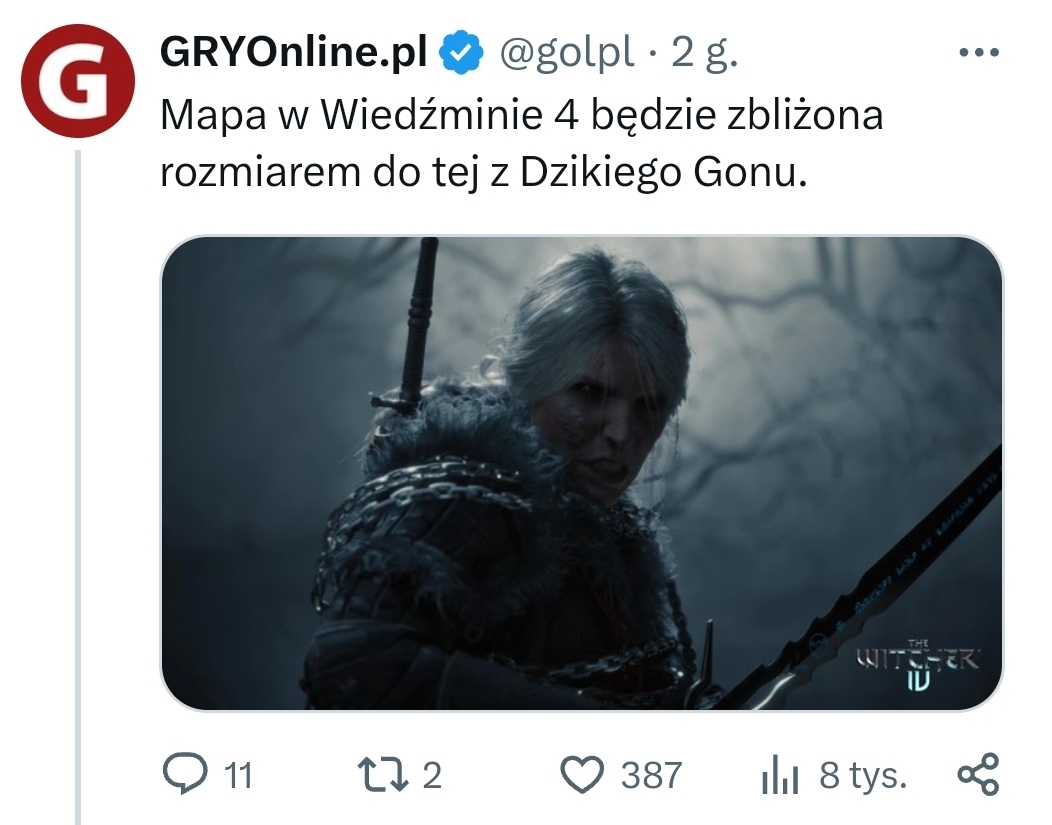Viewport: 1052px width, 825px height.
Task: Click the share icon
Action: (978, 775)
